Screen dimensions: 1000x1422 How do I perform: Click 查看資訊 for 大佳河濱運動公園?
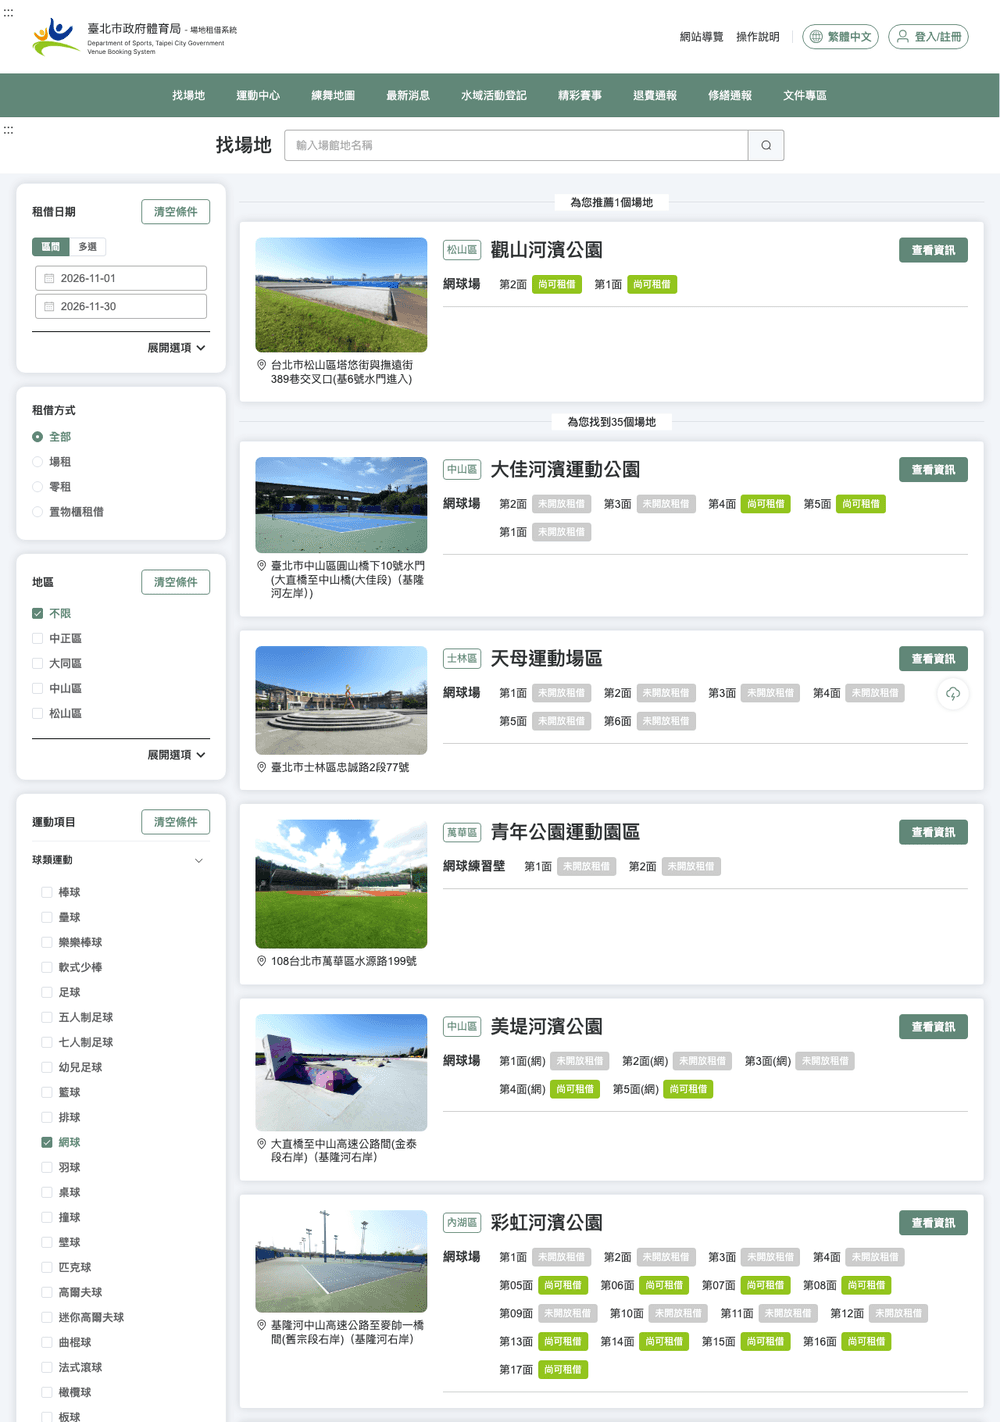point(933,470)
